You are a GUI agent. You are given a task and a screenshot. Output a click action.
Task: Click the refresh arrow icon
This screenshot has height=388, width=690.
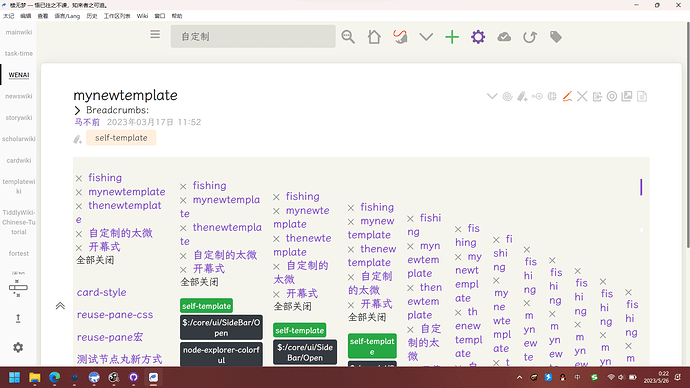click(530, 37)
